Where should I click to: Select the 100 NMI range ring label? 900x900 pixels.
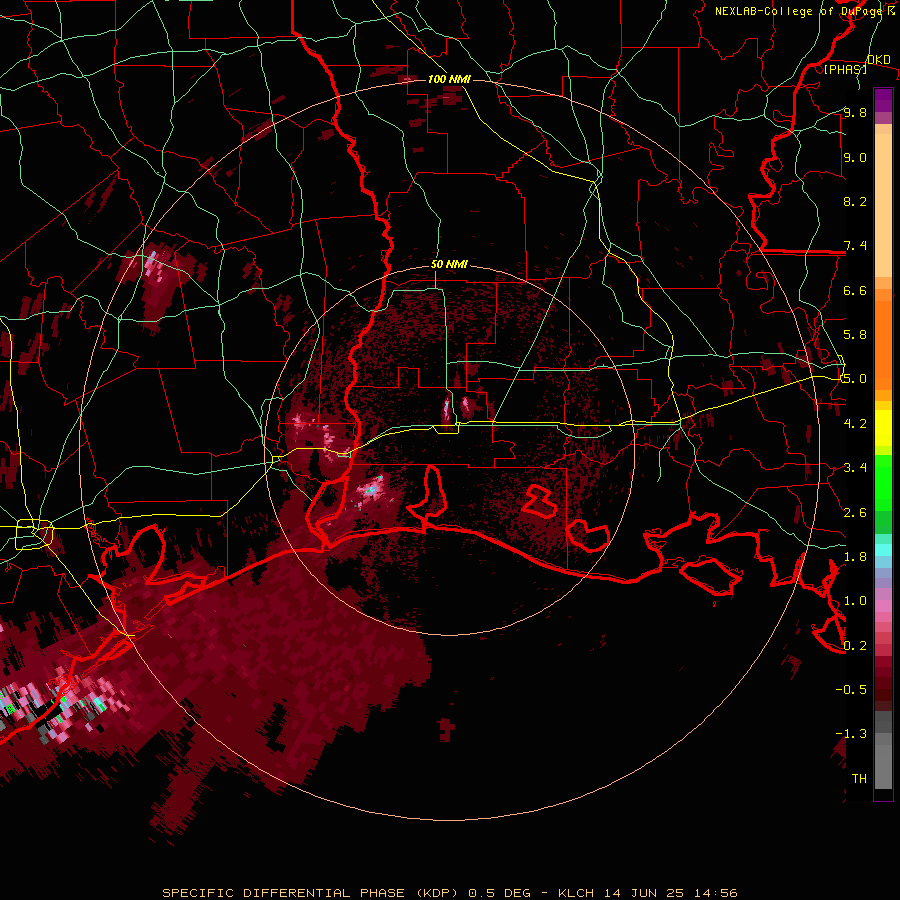[449, 79]
